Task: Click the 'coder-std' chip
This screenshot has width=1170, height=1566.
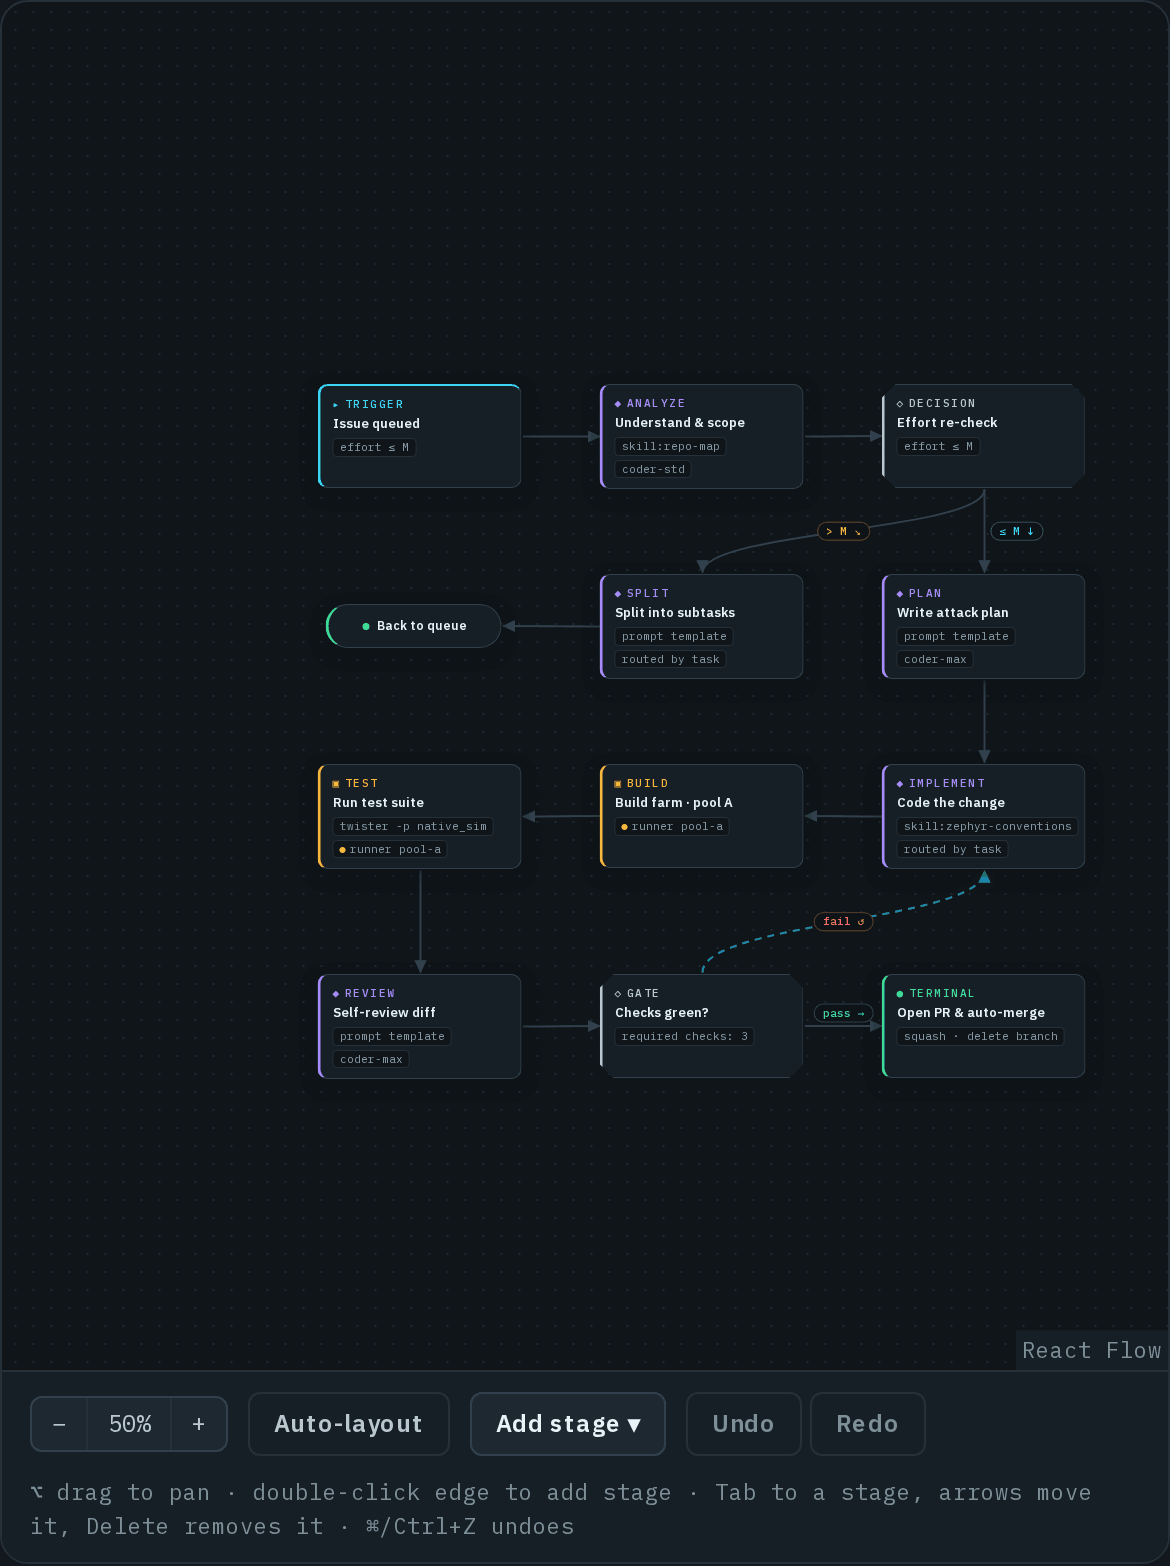Action: (x=653, y=469)
